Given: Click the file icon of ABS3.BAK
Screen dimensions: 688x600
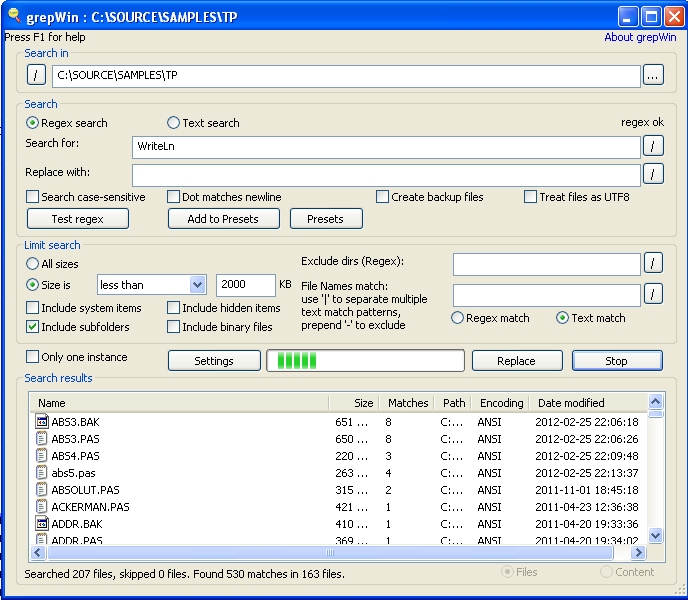Looking at the screenshot, I should (x=42, y=422).
